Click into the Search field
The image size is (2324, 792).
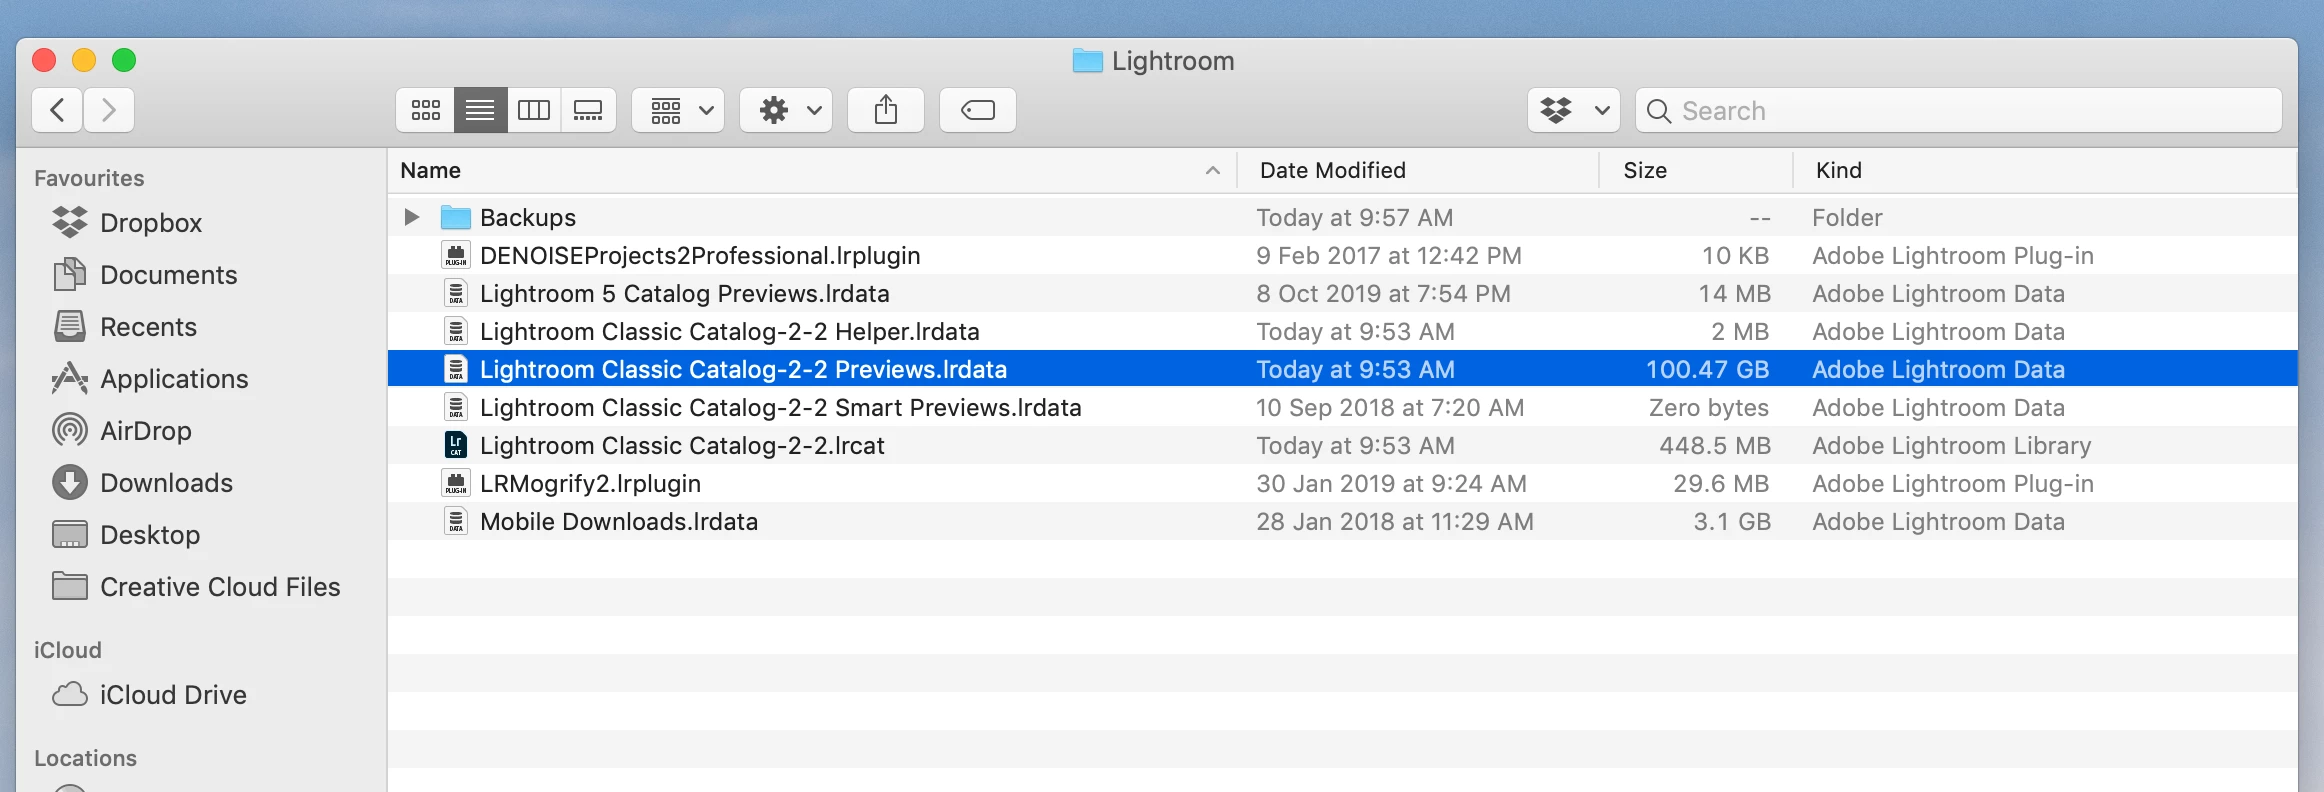click(1958, 110)
